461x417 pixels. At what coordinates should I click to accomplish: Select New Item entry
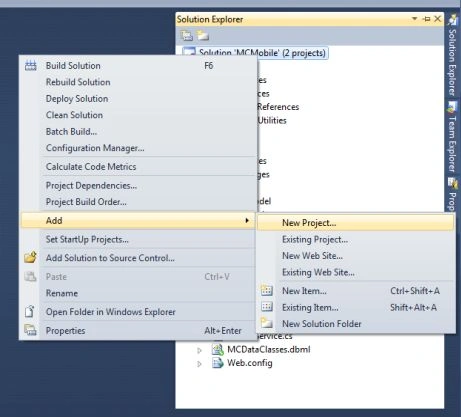355,291
